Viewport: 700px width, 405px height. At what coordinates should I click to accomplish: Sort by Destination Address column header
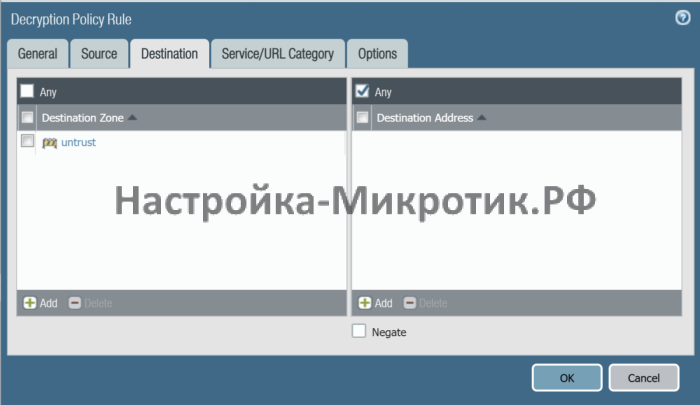click(425, 118)
